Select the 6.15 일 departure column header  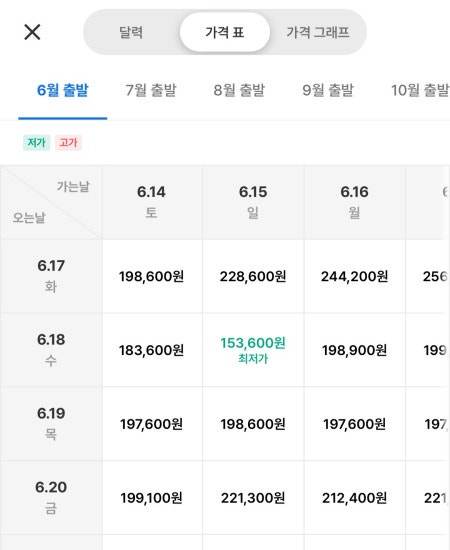pyautogui.click(x=253, y=202)
